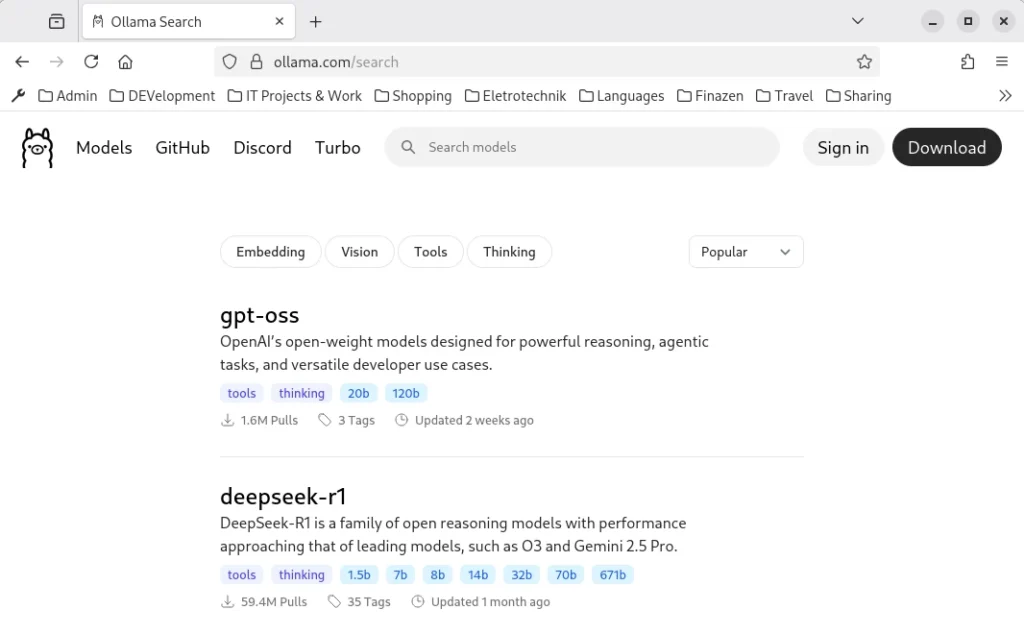Click the tag icon beside 35 Tags
This screenshot has width=1024, height=634.
[x=334, y=601]
